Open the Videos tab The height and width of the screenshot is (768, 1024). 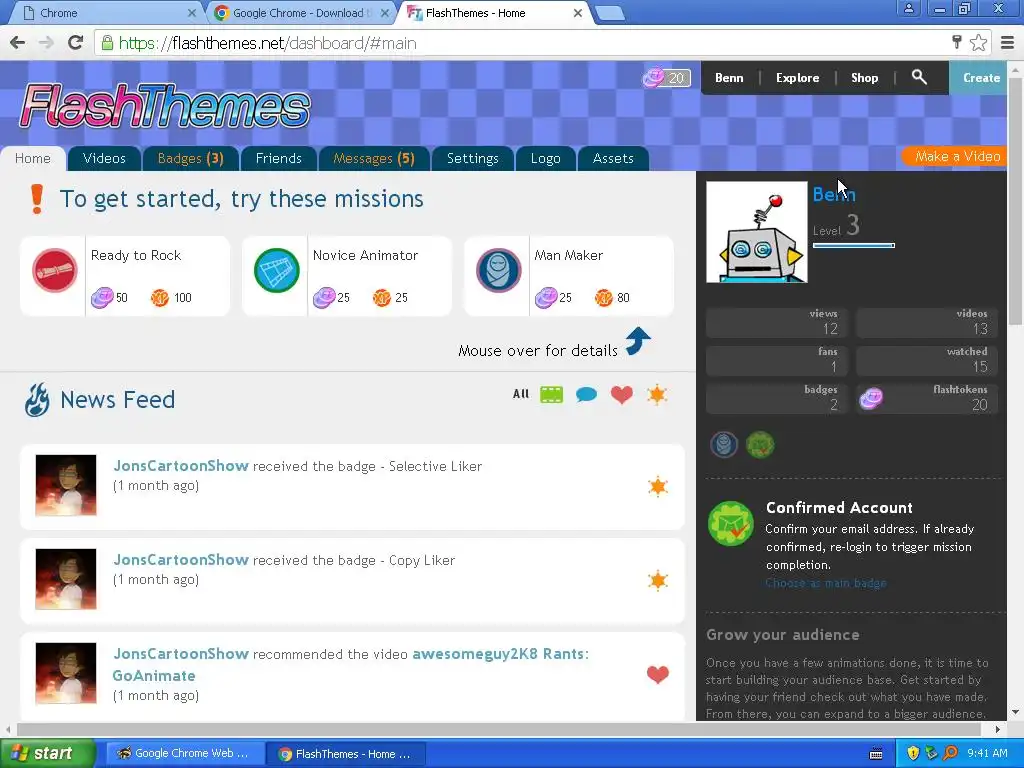click(x=104, y=159)
